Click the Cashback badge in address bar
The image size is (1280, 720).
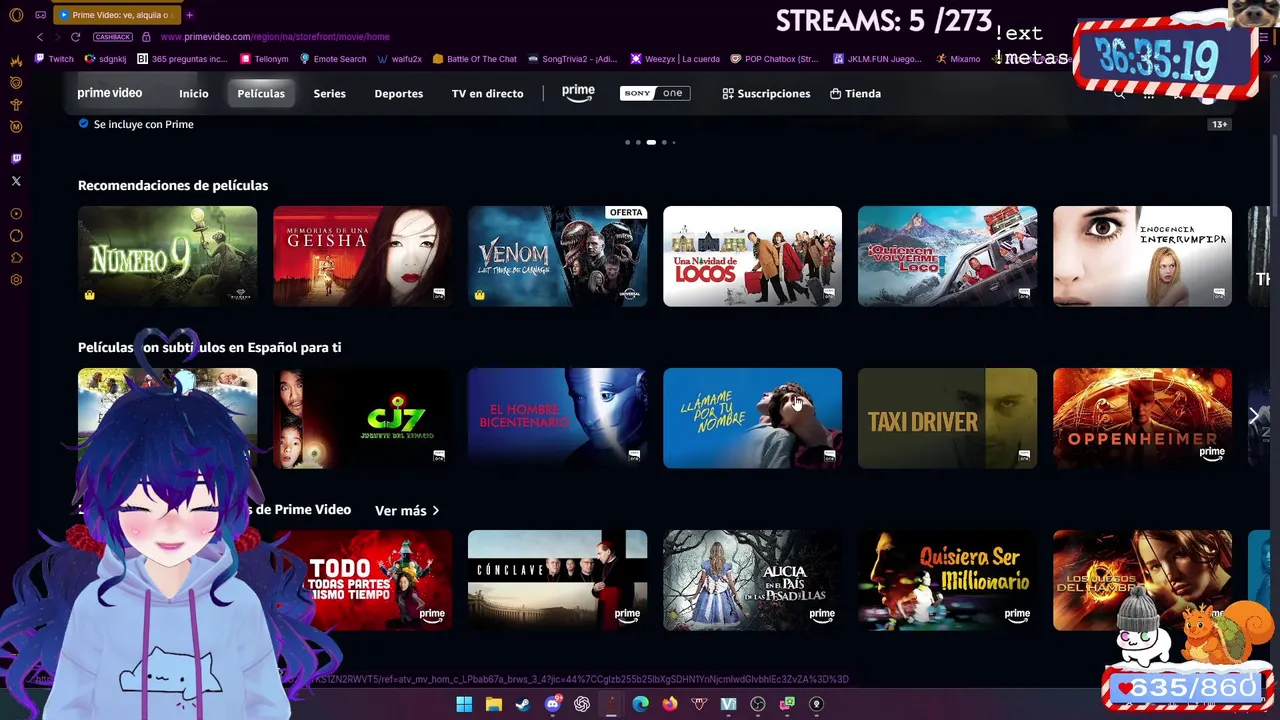(x=113, y=37)
